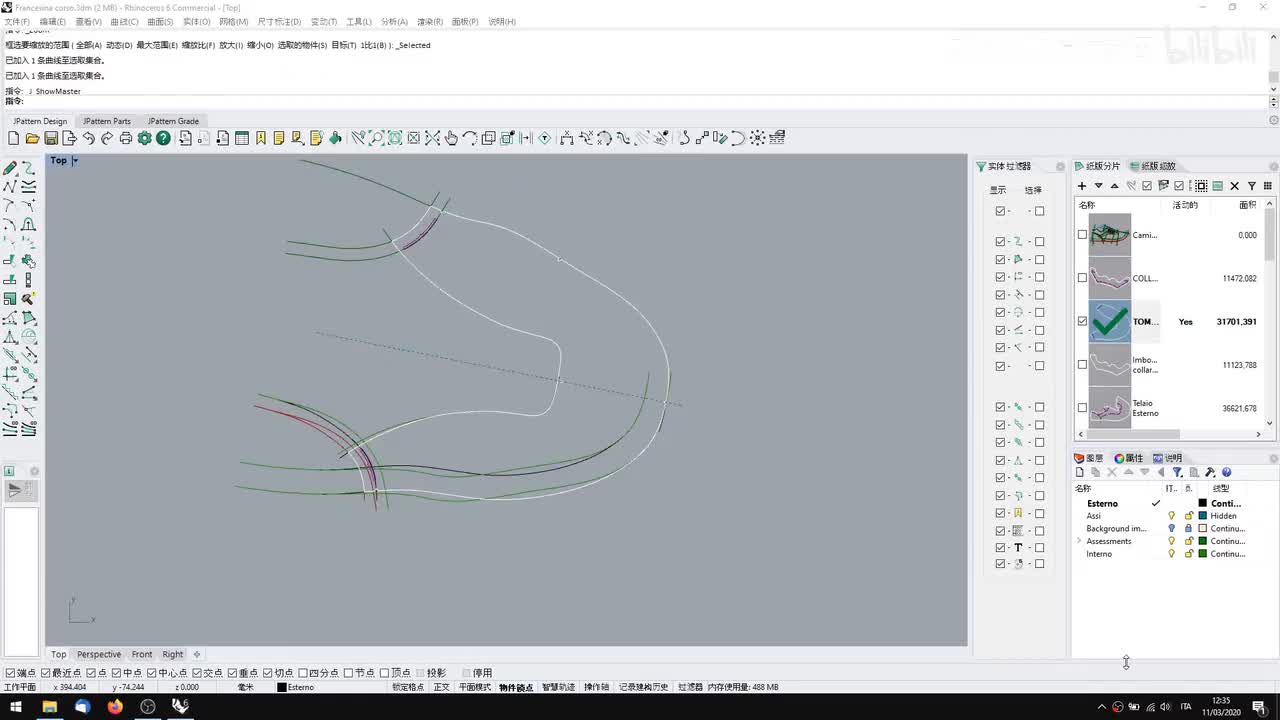Switch to the Perspective viewport tab
1280x720 pixels.
pos(99,654)
